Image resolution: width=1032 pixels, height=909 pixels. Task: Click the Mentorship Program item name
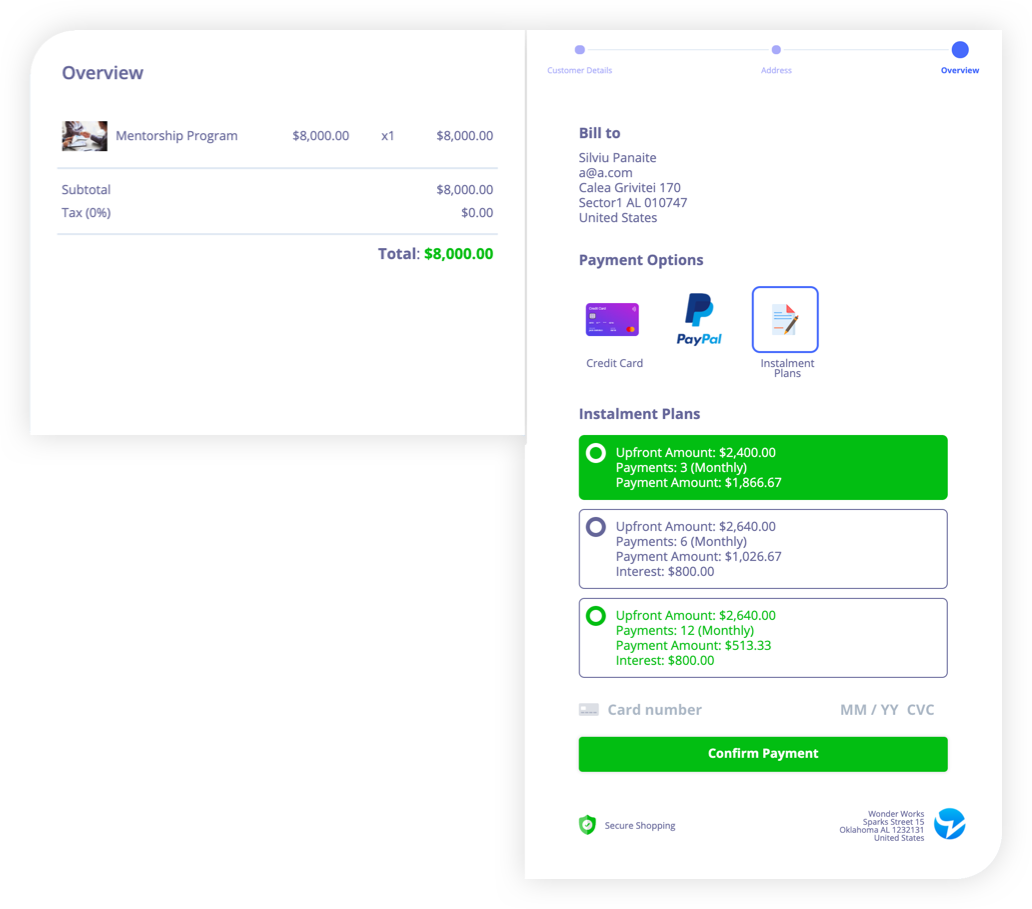tap(177, 136)
